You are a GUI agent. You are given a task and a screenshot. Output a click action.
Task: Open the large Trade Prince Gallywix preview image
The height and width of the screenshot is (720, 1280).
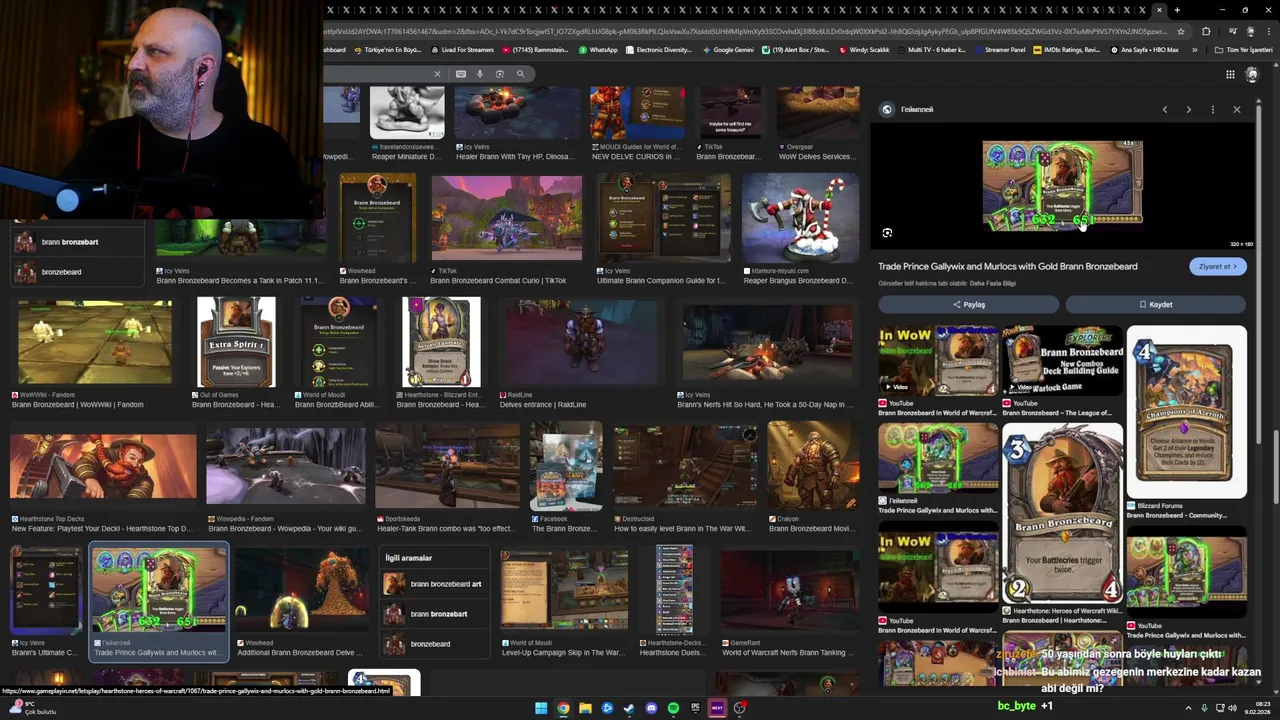pos(1062,185)
